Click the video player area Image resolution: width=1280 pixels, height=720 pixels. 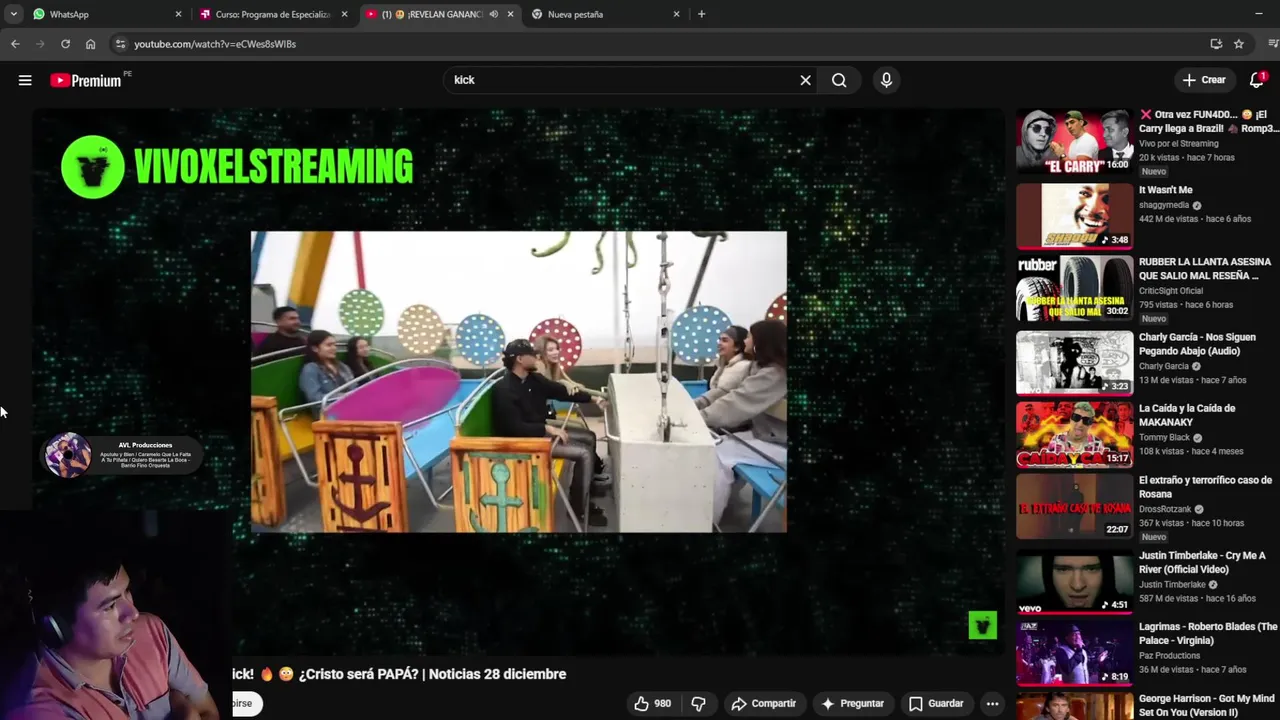pos(518,382)
